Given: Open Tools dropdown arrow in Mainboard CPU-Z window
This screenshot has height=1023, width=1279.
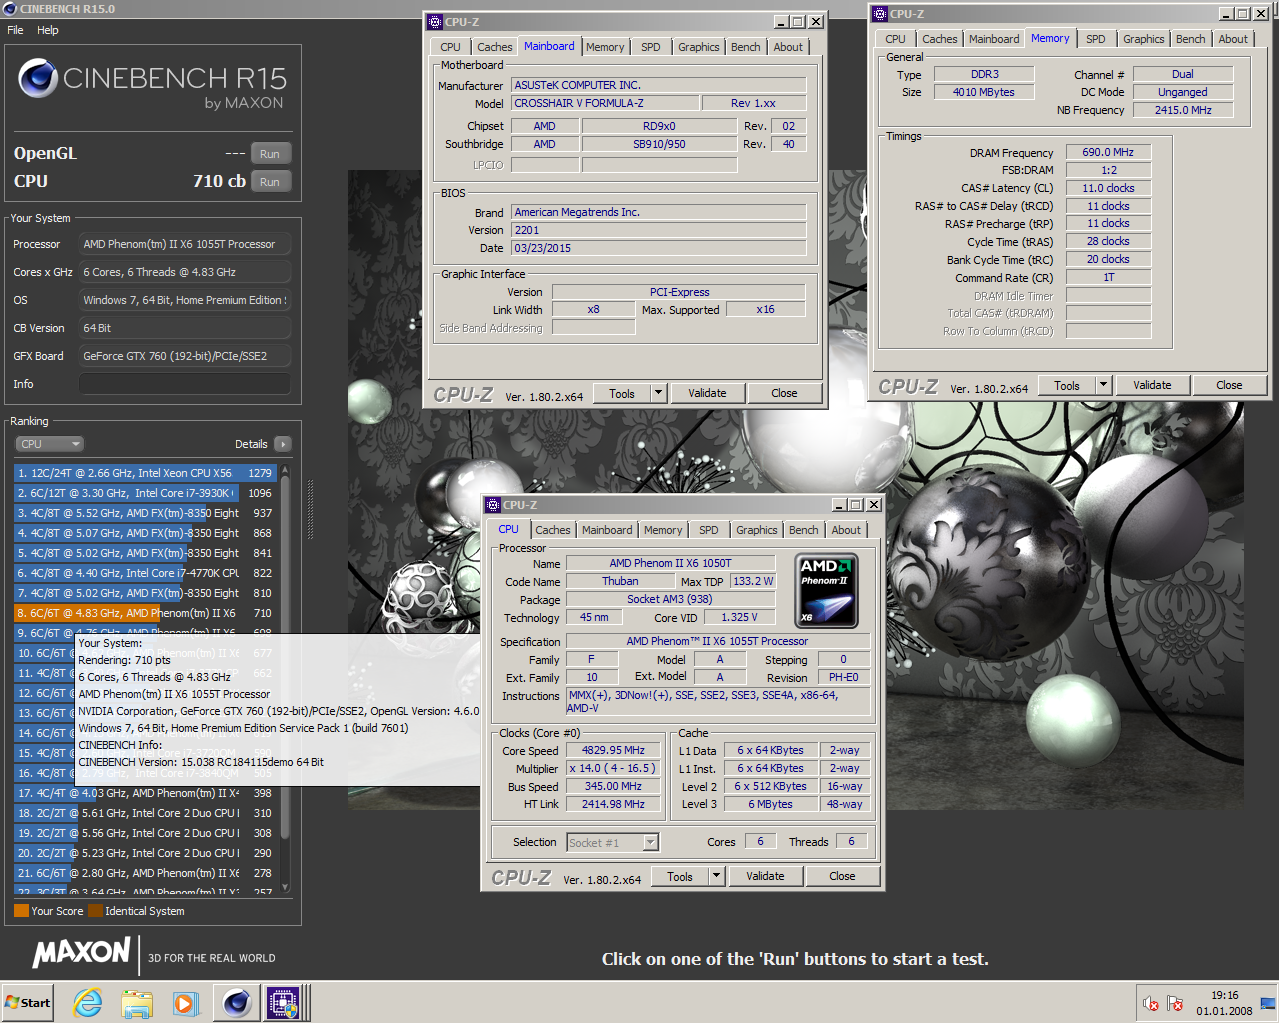Looking at the screenshot, I should pos(659,393).
